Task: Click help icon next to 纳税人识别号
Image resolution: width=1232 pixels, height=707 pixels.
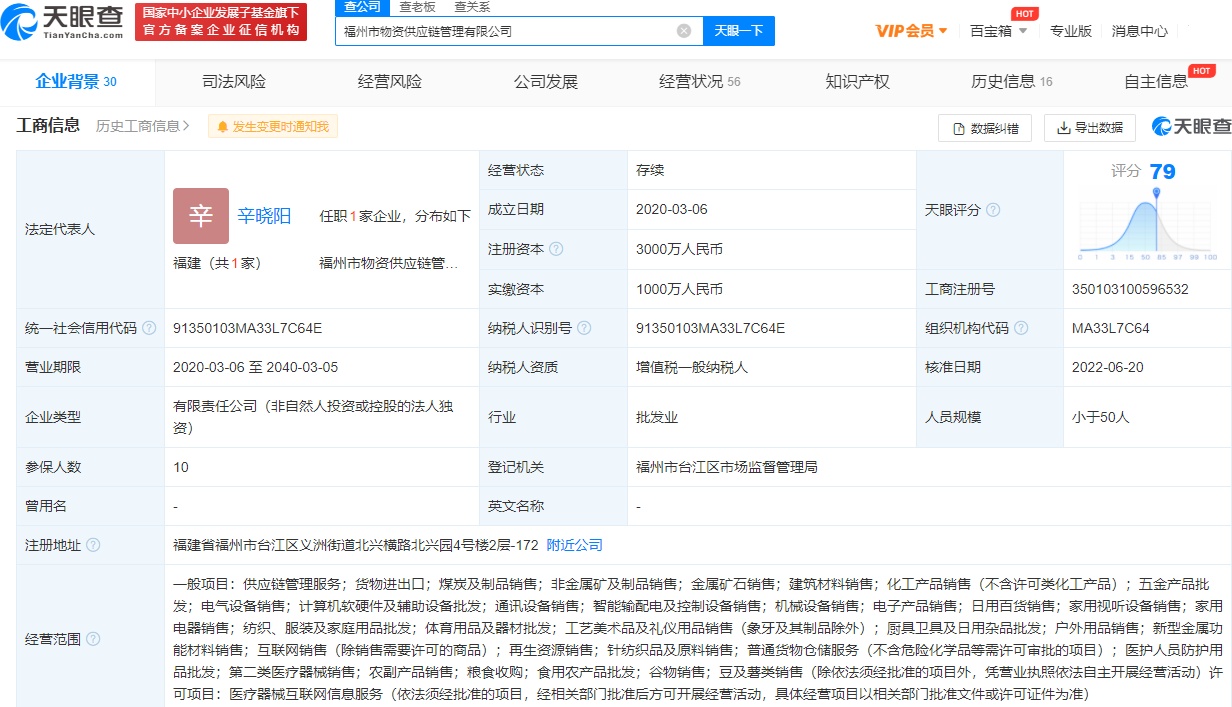Action: [x=584, y=328]
